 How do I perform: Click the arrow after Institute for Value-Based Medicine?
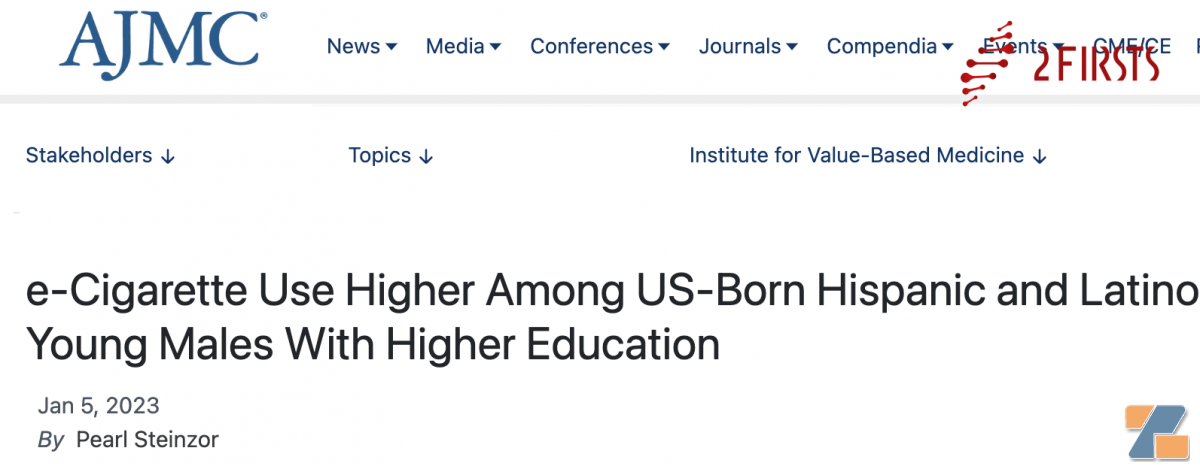click(x=1040, y=157)
